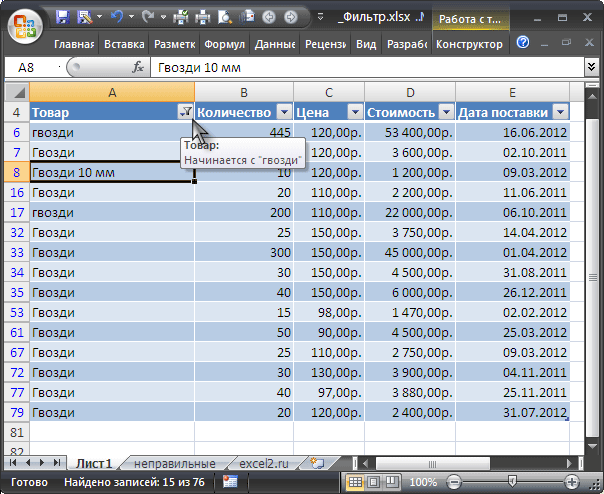Click the formula bar text Гвозди 10 мм
The image size is (604, 494).
point(199,68)
